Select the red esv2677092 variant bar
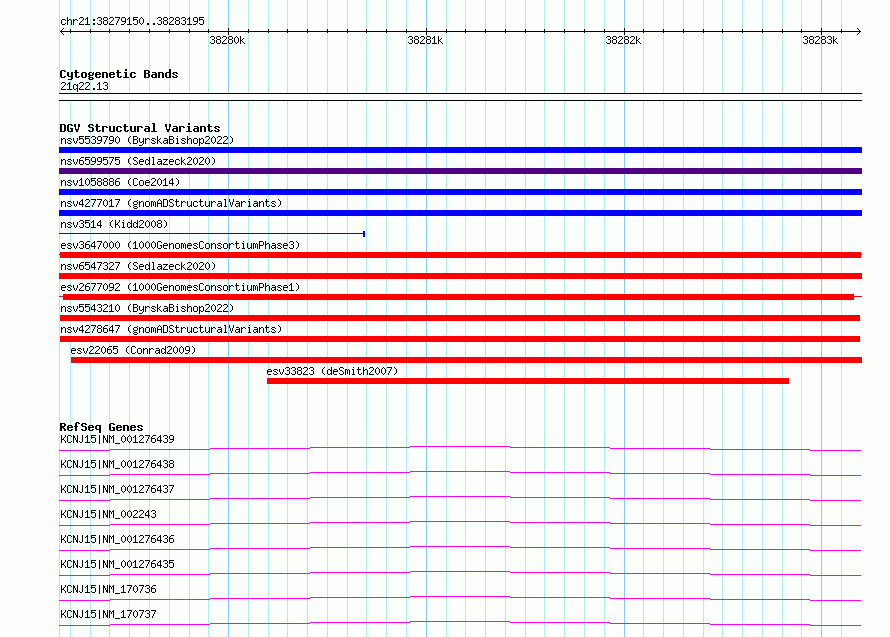The width and height of the screenshot is (890, 637). click(x=458, y=297)
